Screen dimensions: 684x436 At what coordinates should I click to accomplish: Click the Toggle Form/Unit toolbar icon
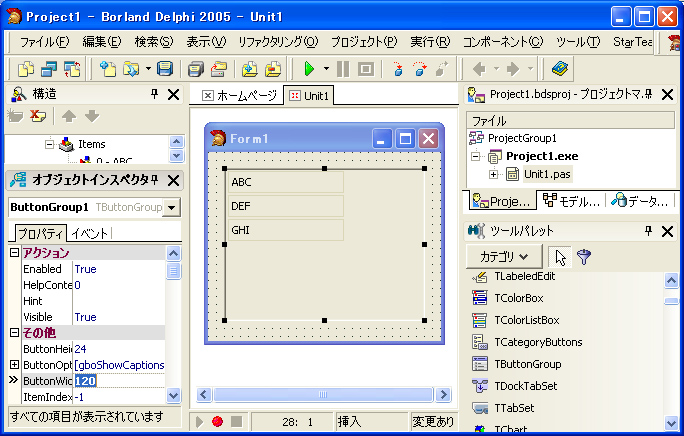pos(72,69)
